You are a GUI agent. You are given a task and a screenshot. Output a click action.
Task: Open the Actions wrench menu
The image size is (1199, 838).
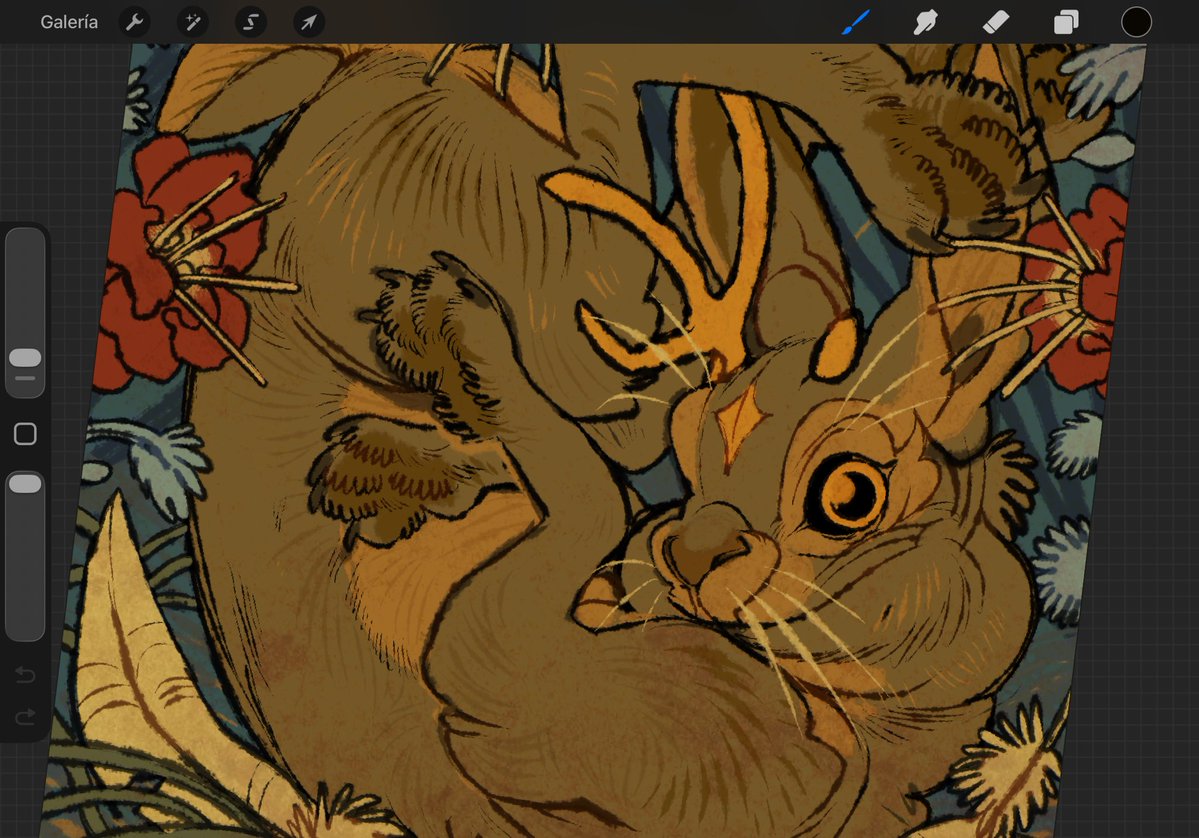tap(135, 22)
